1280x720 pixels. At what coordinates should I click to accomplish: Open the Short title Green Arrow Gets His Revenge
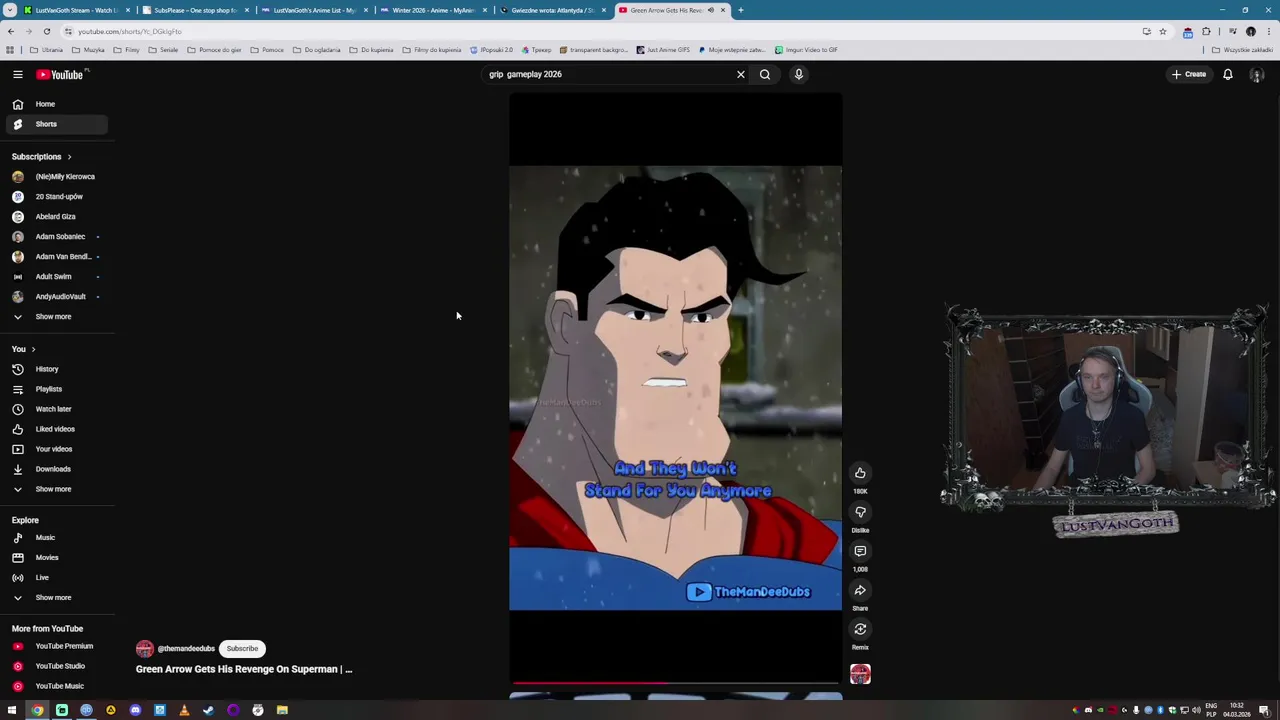coord(244,669)
